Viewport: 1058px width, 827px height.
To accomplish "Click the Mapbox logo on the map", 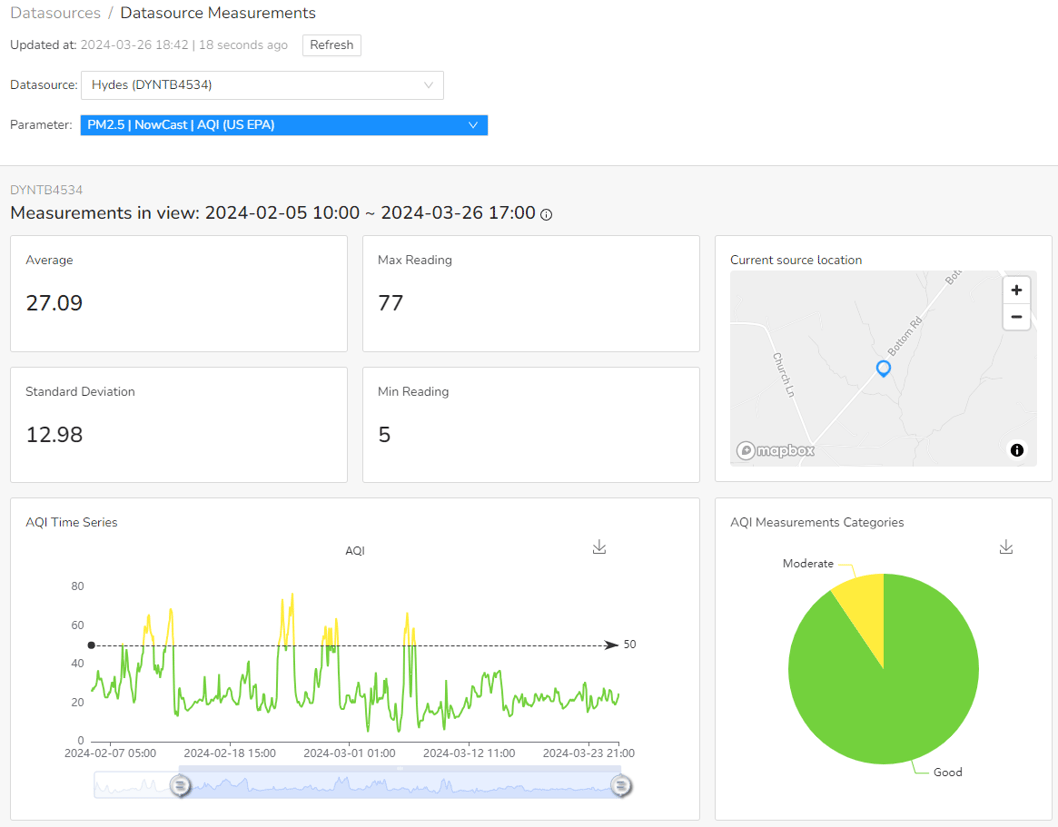I will click(x=774, y=450).
